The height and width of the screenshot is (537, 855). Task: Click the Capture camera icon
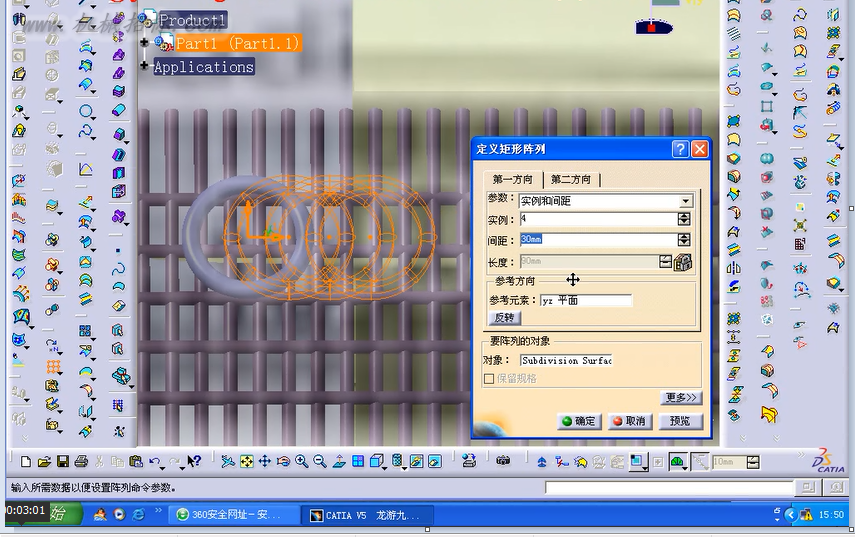point(503,461)
